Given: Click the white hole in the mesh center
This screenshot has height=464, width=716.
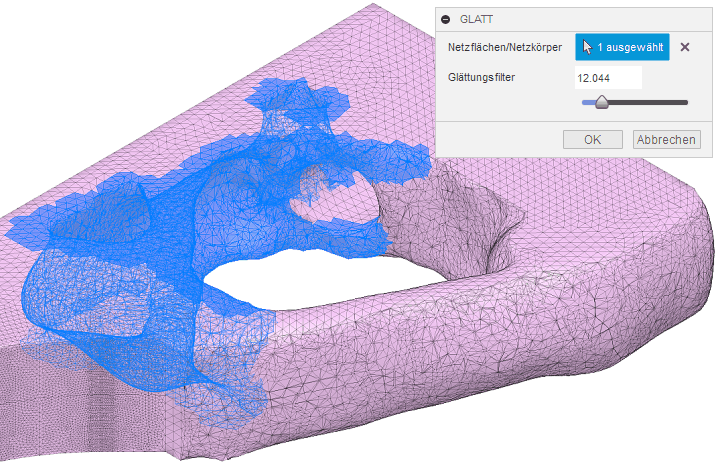Looking at the screenshot, I should tap(300, 272).
